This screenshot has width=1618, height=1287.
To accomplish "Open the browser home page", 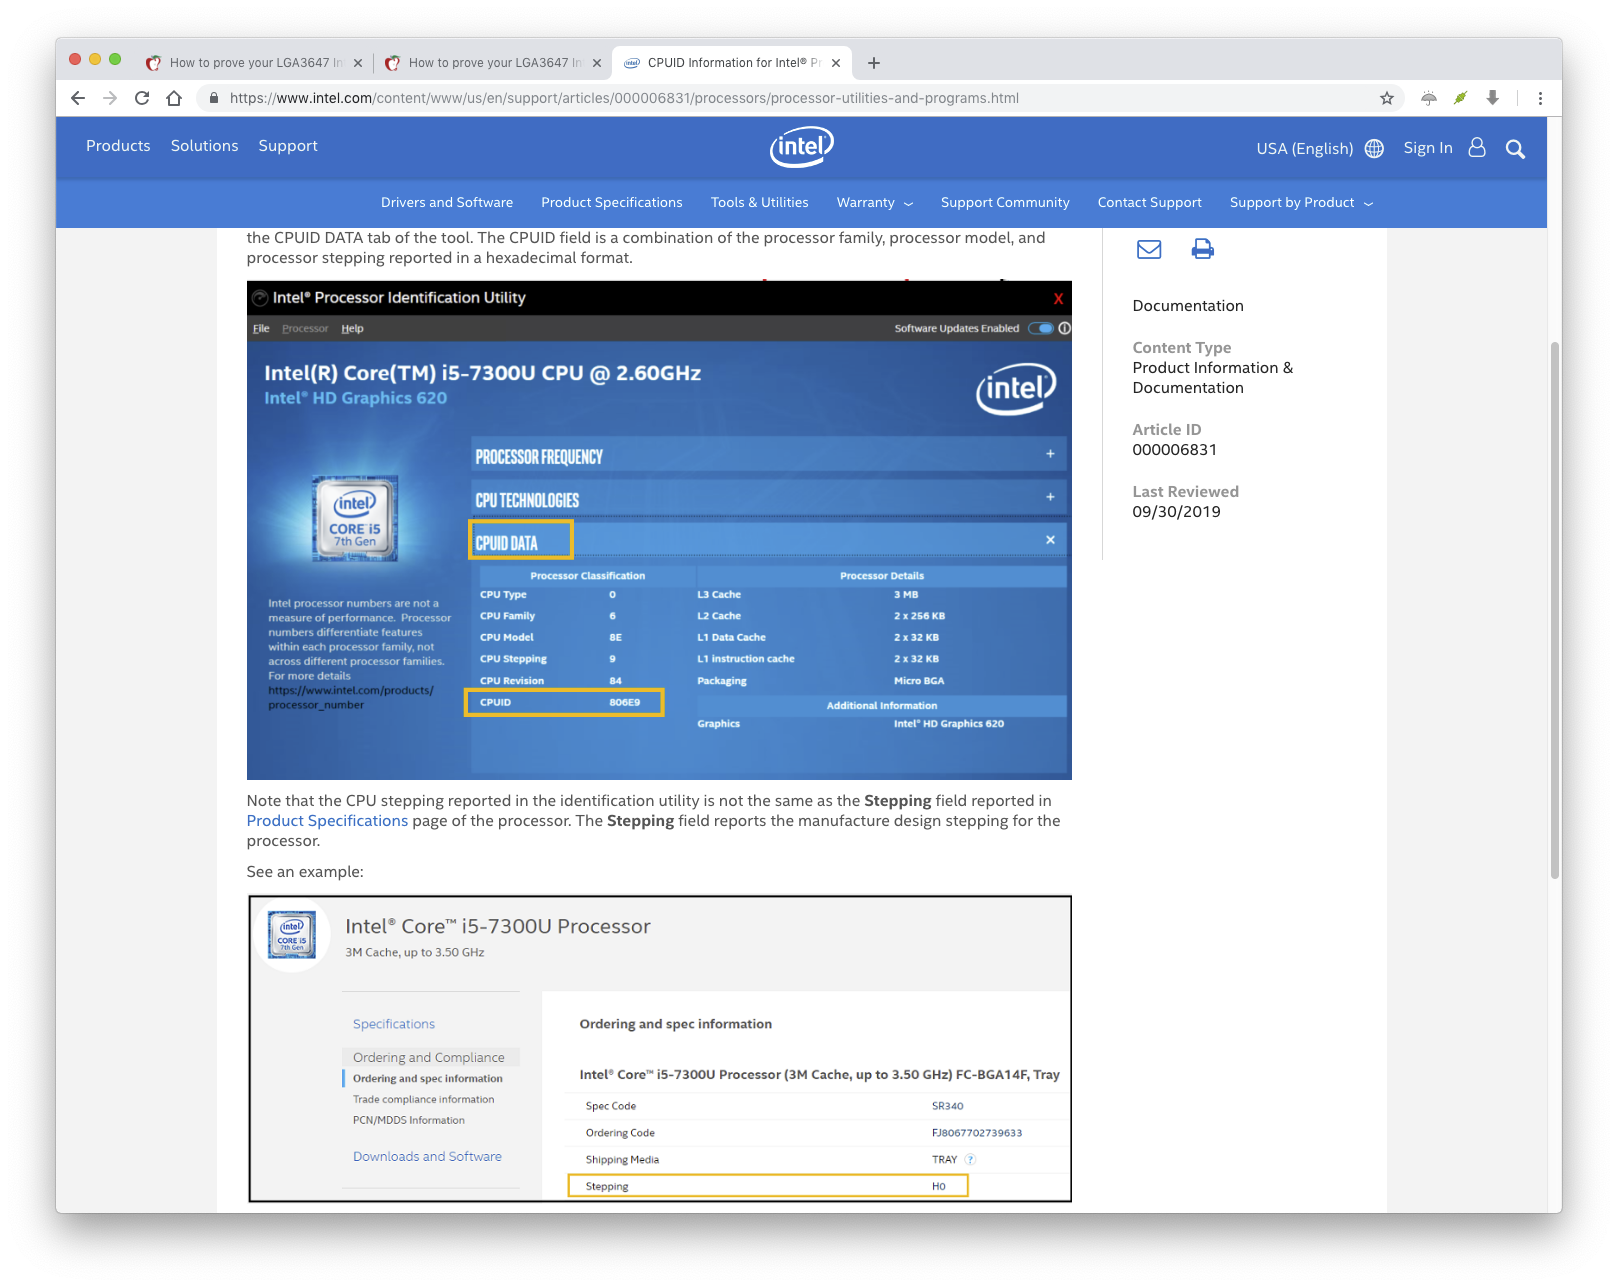I will pos(174,98).
